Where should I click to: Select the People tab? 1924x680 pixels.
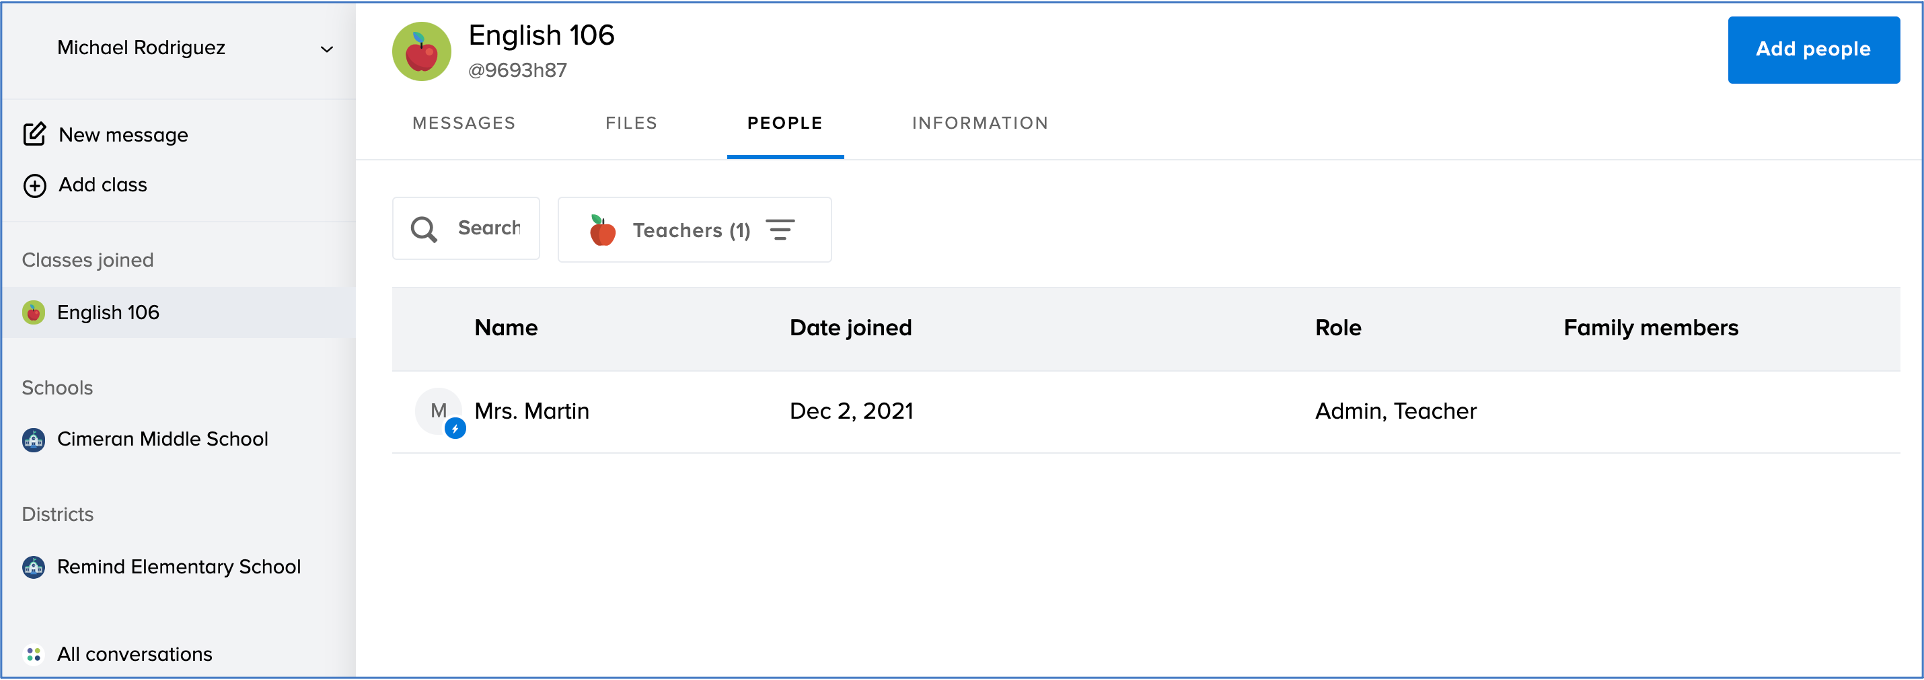pos(785,123)
